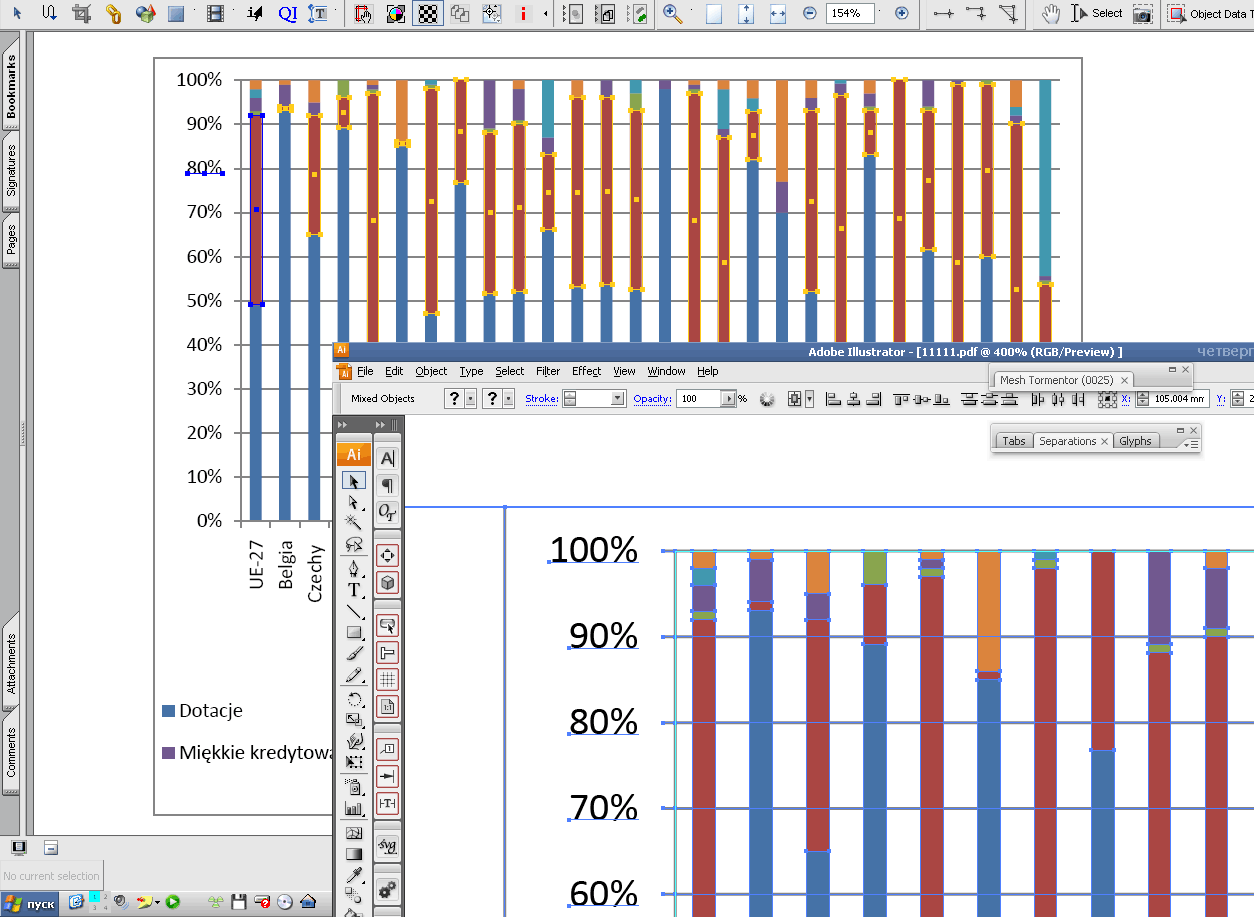Screen dimensions: 1254x917
Task: Open the Bookmarks side tab in PDF viewer
Action: (x=11, y=87)
